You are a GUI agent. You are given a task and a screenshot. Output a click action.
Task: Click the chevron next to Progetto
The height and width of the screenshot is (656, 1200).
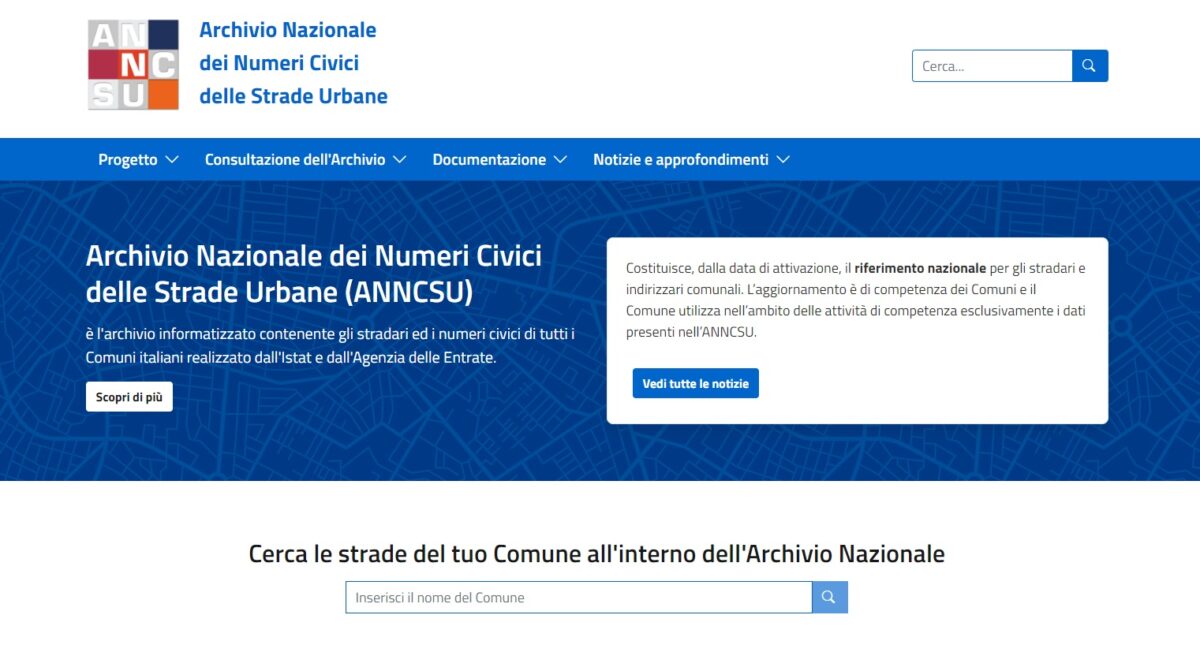[172, 160]
